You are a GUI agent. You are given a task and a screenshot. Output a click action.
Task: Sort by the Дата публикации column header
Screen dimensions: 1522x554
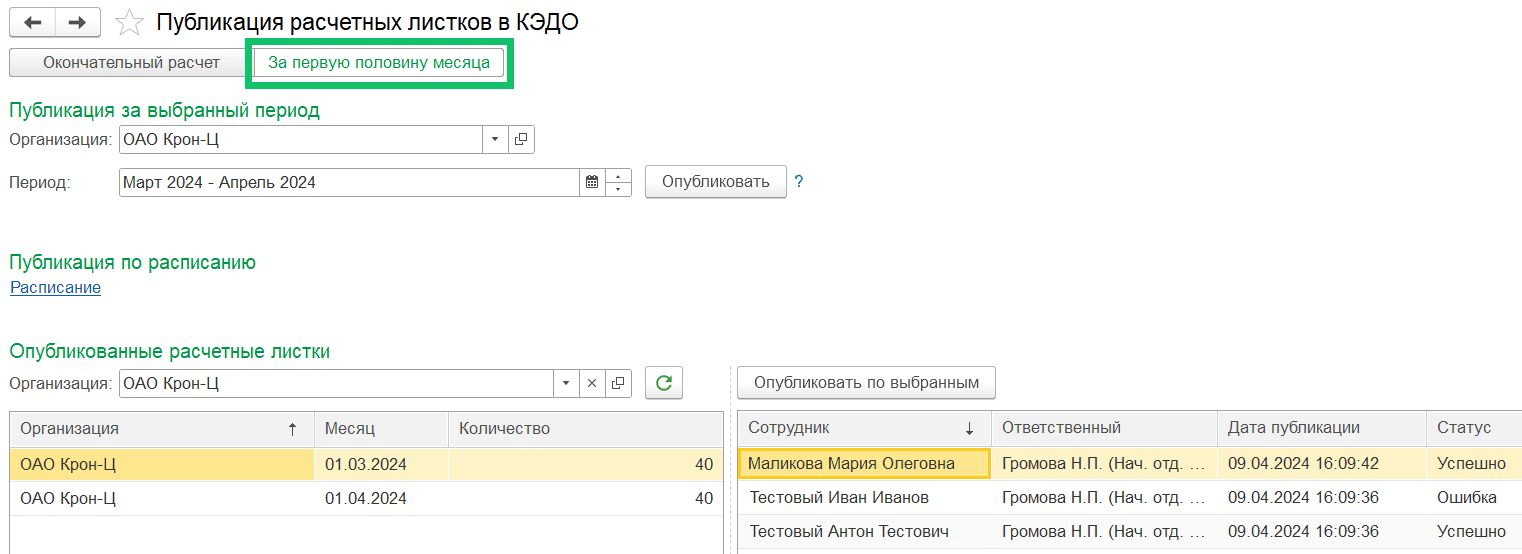1321,428
